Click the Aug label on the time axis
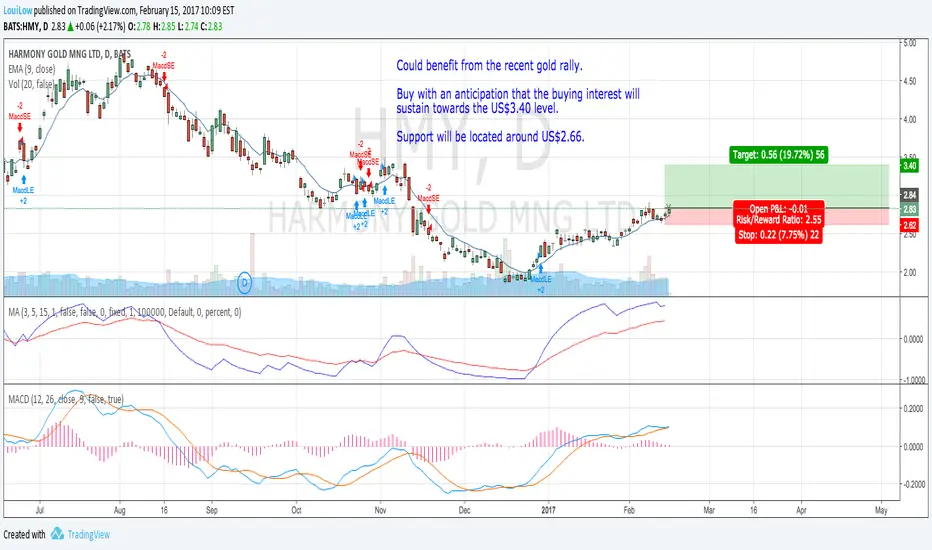932x550 pixels. (x=119, y=510)
